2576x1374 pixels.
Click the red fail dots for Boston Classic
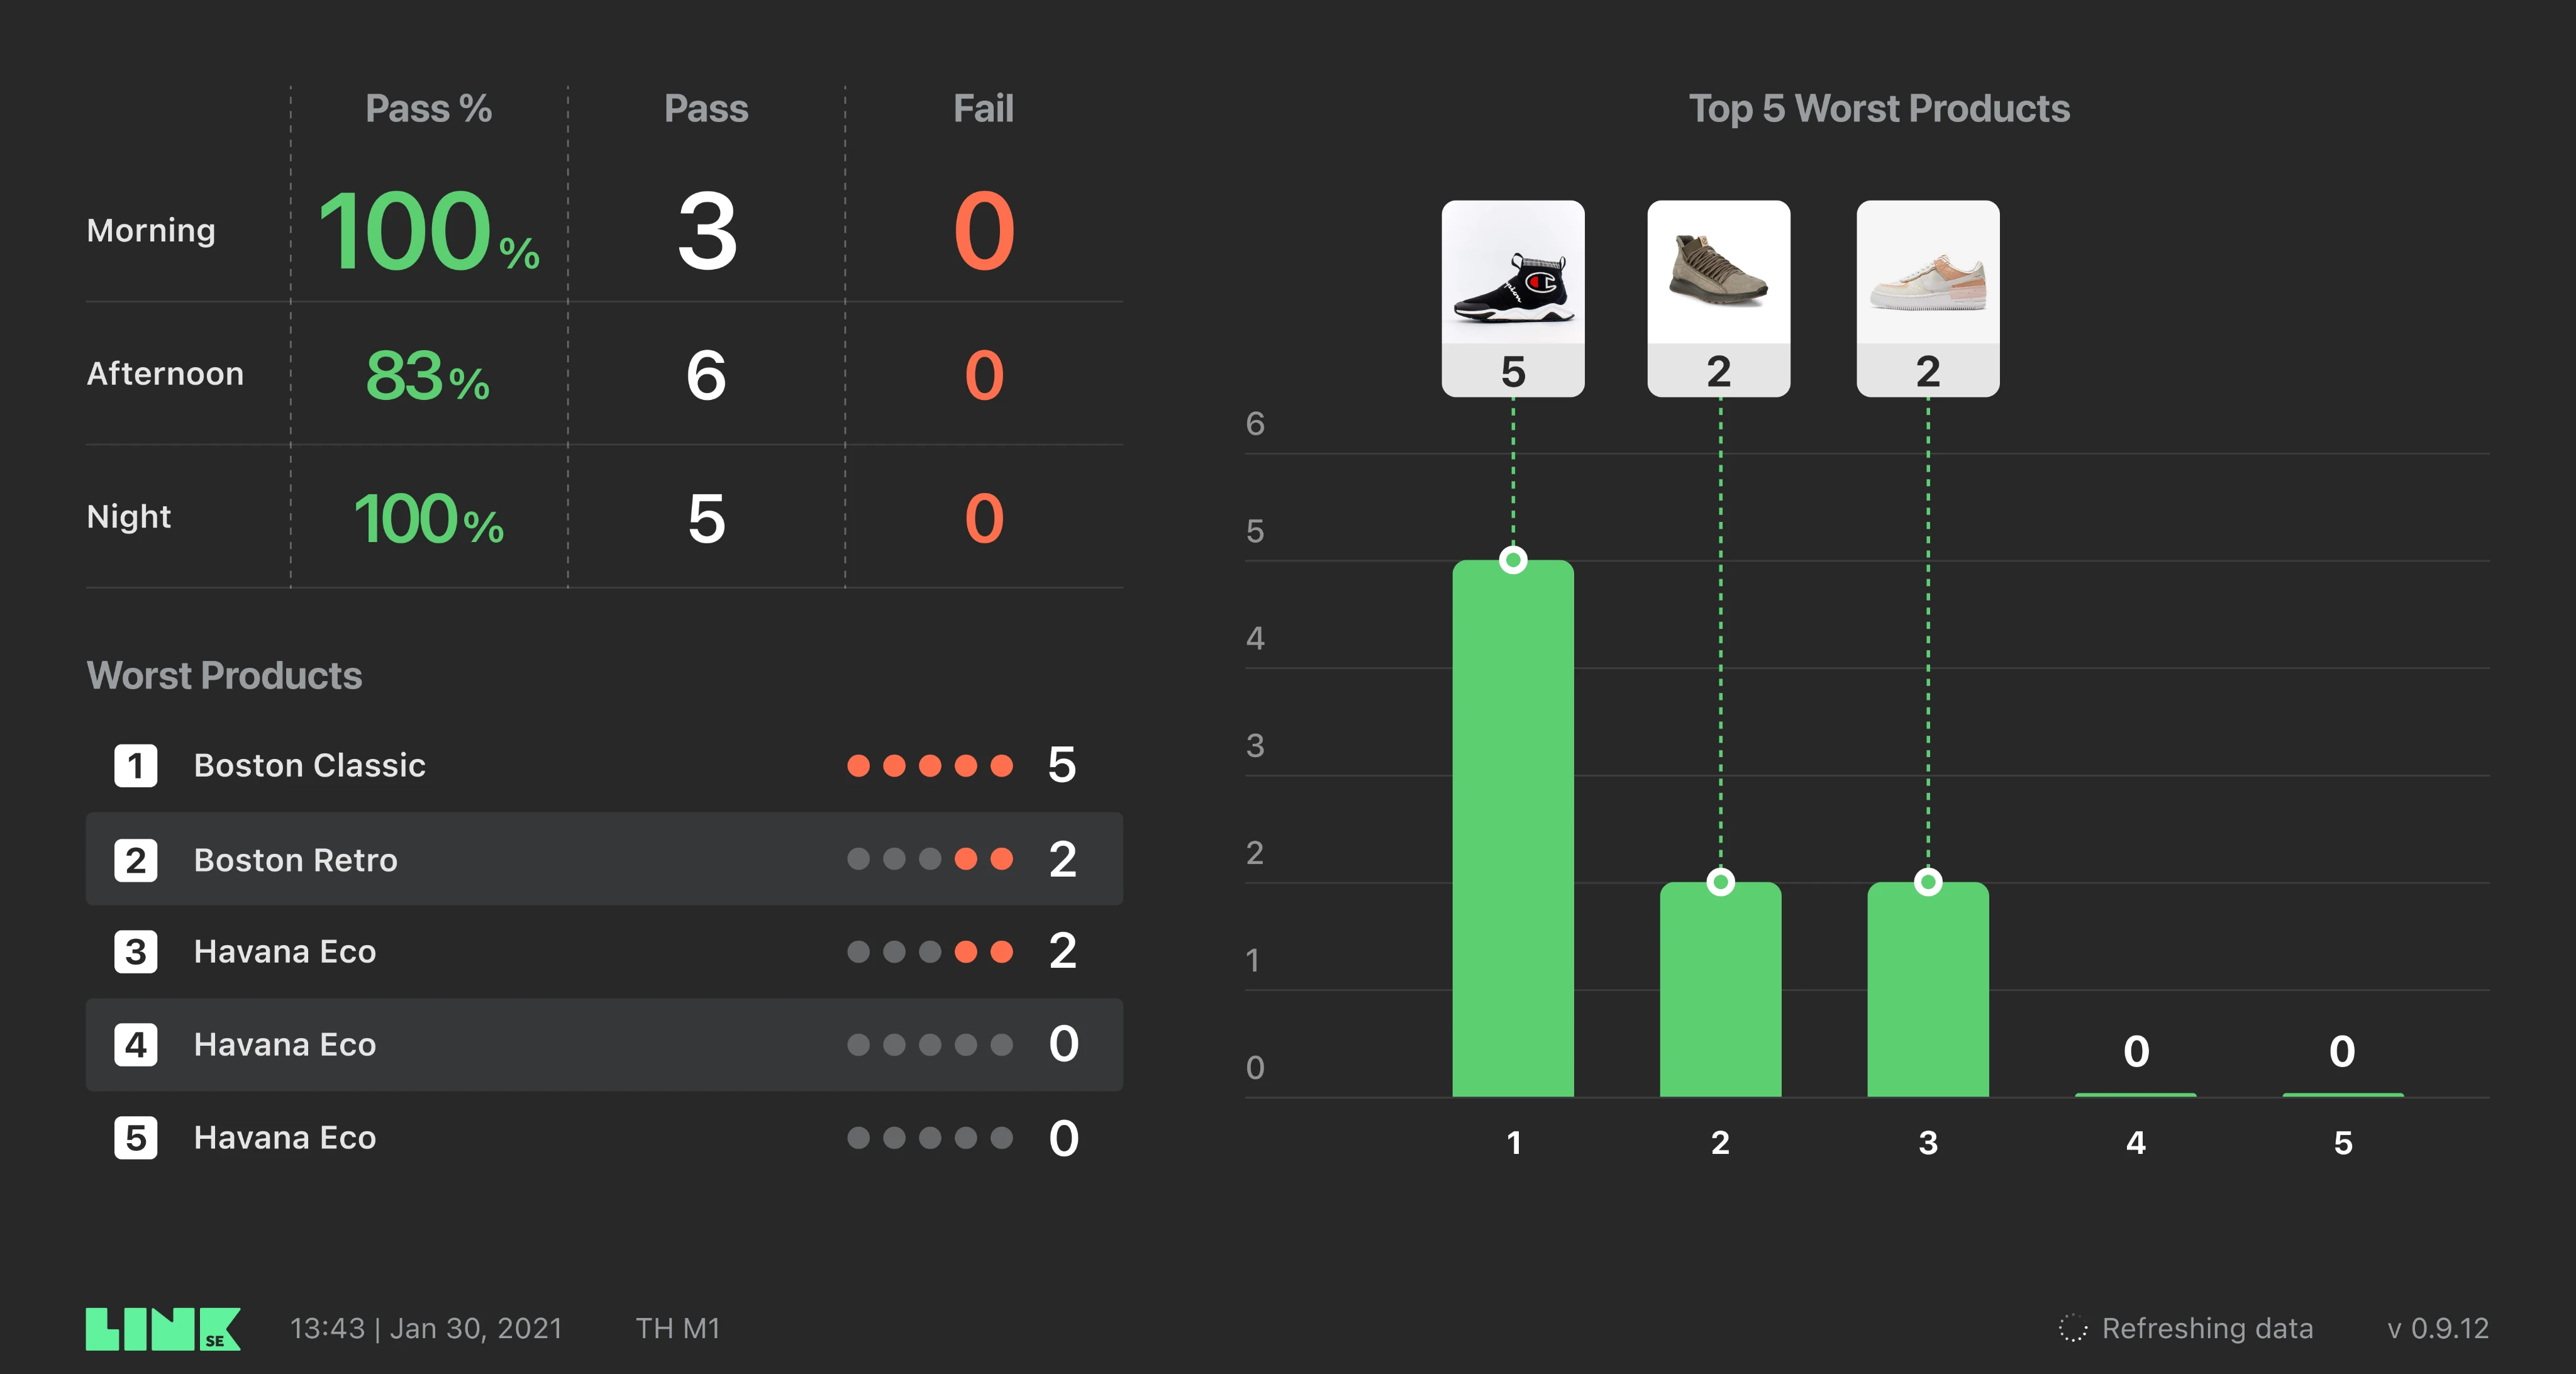point(930,766)
